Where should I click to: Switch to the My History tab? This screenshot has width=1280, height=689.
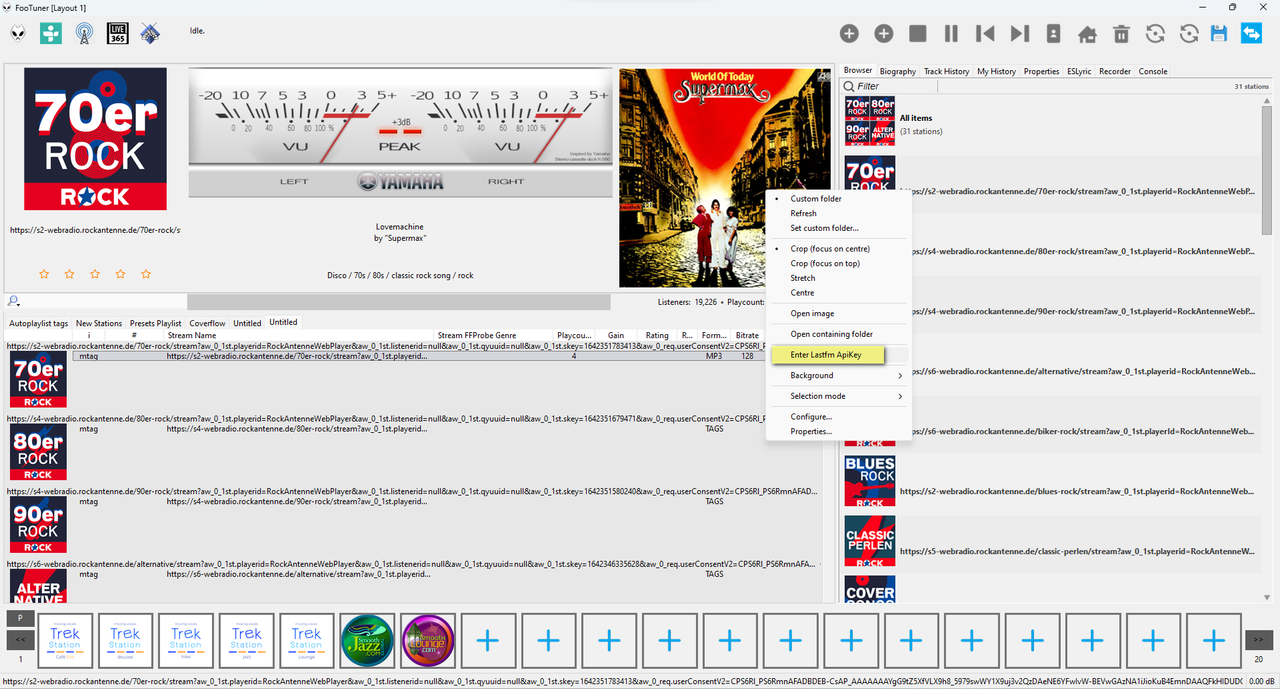tap(996, 71)
